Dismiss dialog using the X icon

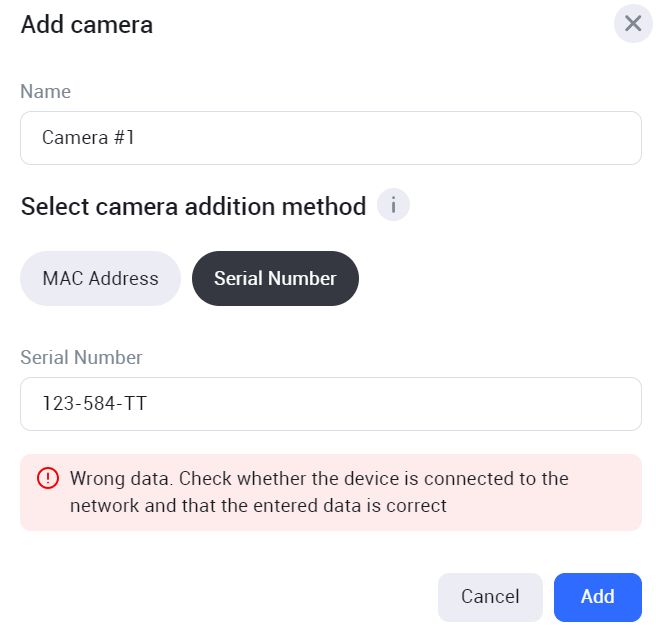(632, 24)
